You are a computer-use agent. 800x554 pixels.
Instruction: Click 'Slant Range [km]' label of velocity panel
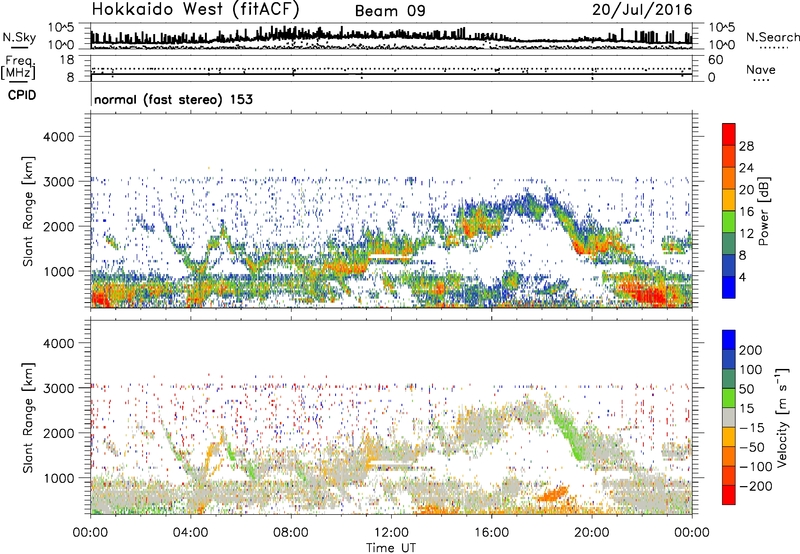(28, 418)
